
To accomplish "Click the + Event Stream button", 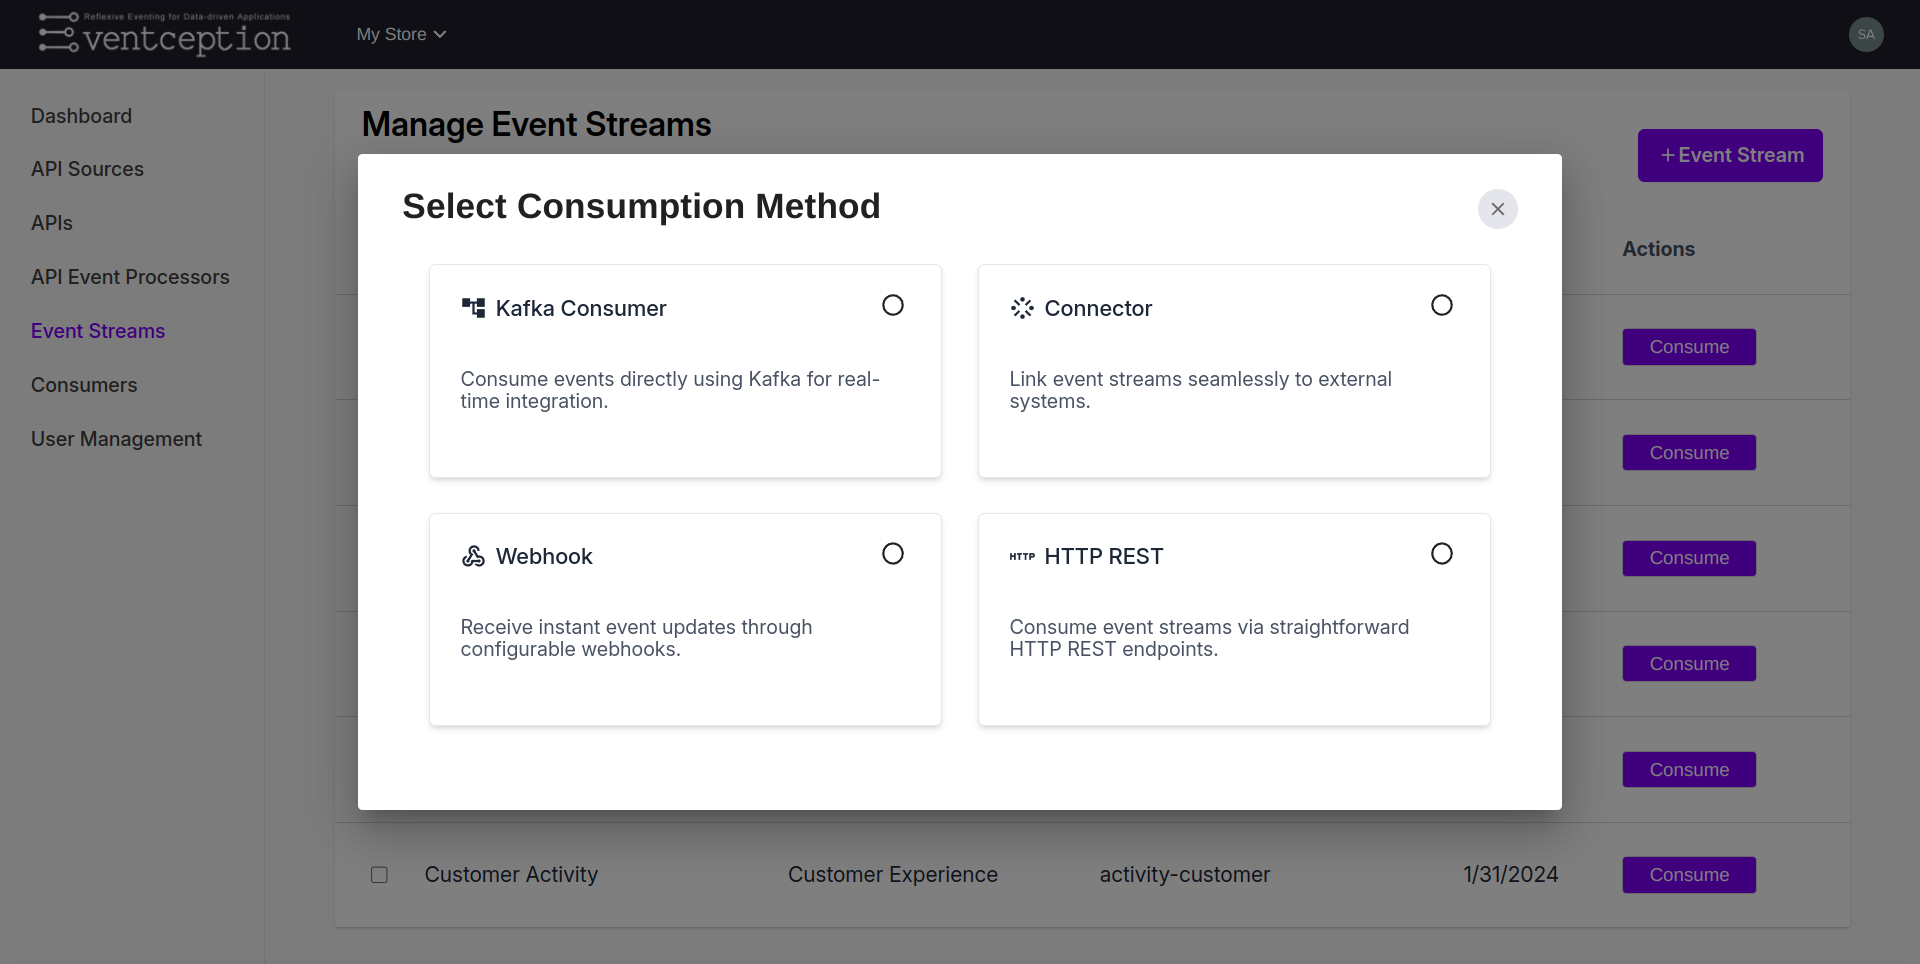I will tap(1730, 155).
